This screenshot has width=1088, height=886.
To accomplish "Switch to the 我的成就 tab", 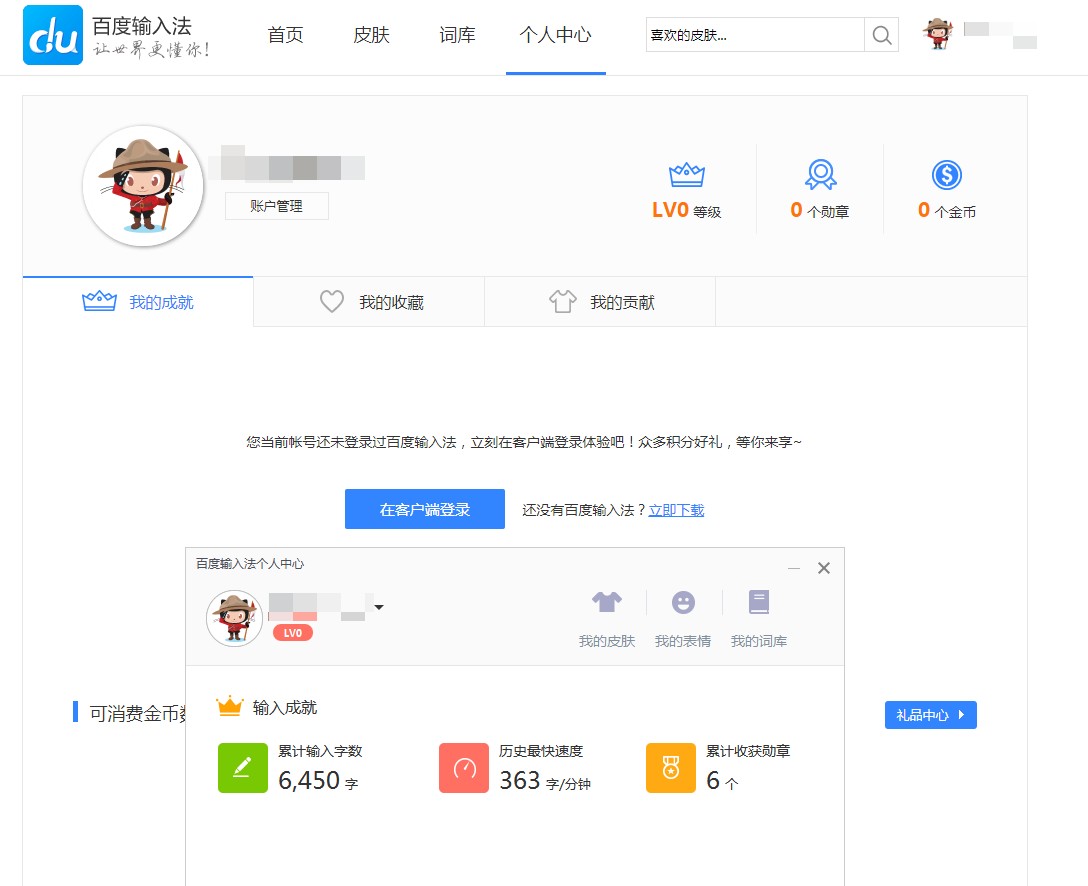I will point(138,301).
